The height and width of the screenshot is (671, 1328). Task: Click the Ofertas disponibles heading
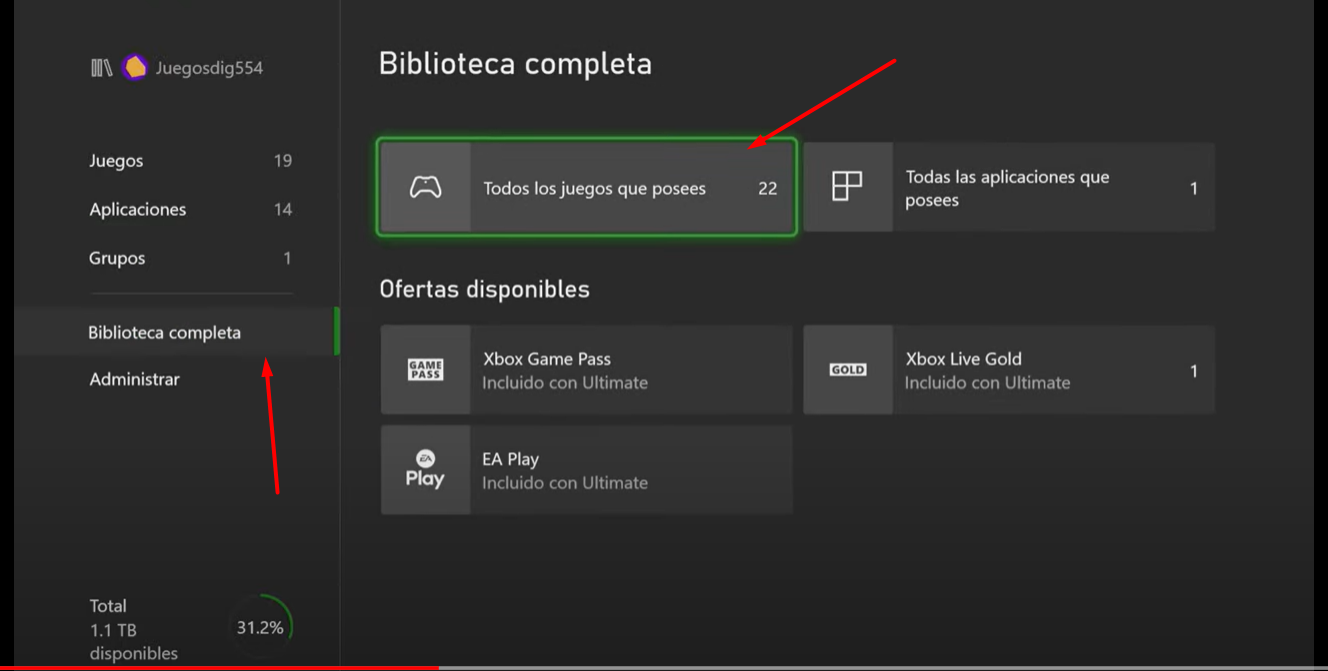(484, 289)
